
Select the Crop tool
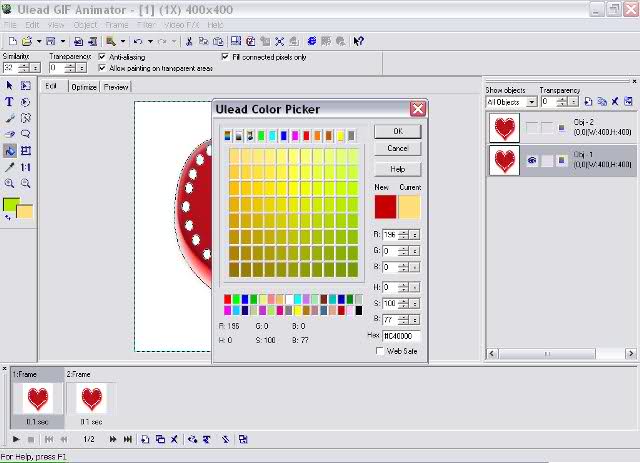point(26,151)
